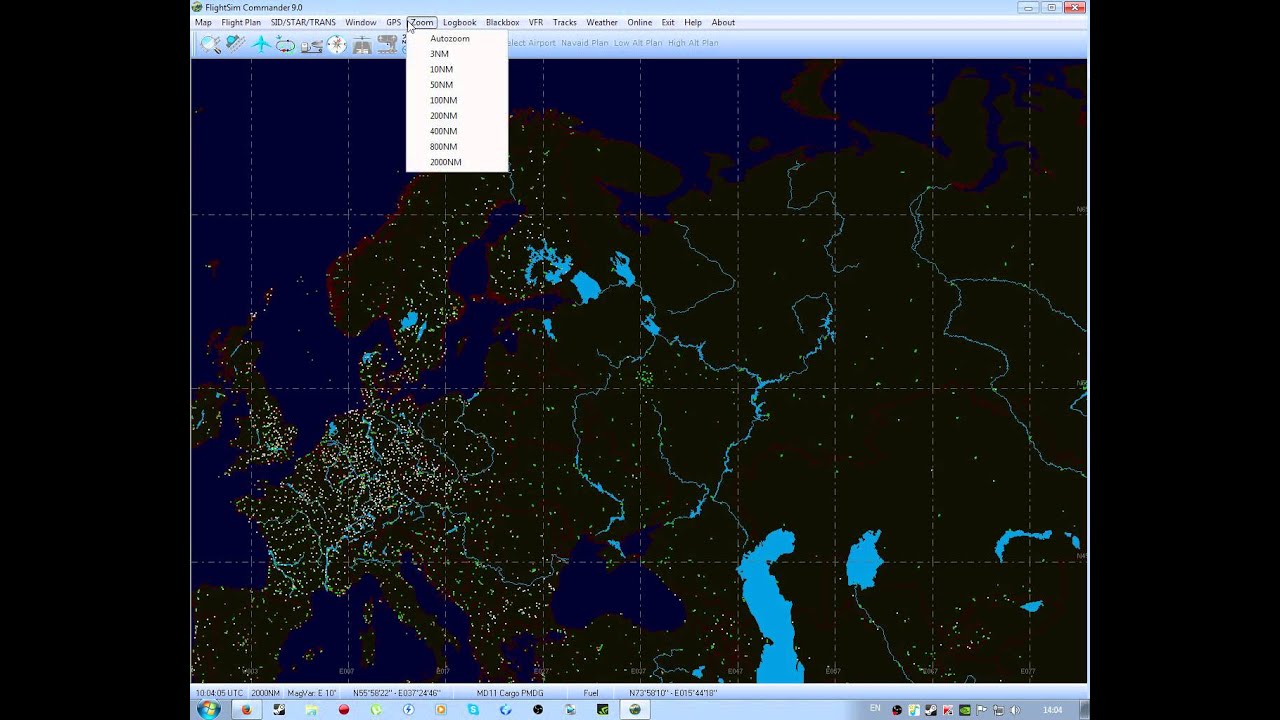Click the Navaid Plan toolbar button
This screenshot has height=720, width=1280.
585,43
